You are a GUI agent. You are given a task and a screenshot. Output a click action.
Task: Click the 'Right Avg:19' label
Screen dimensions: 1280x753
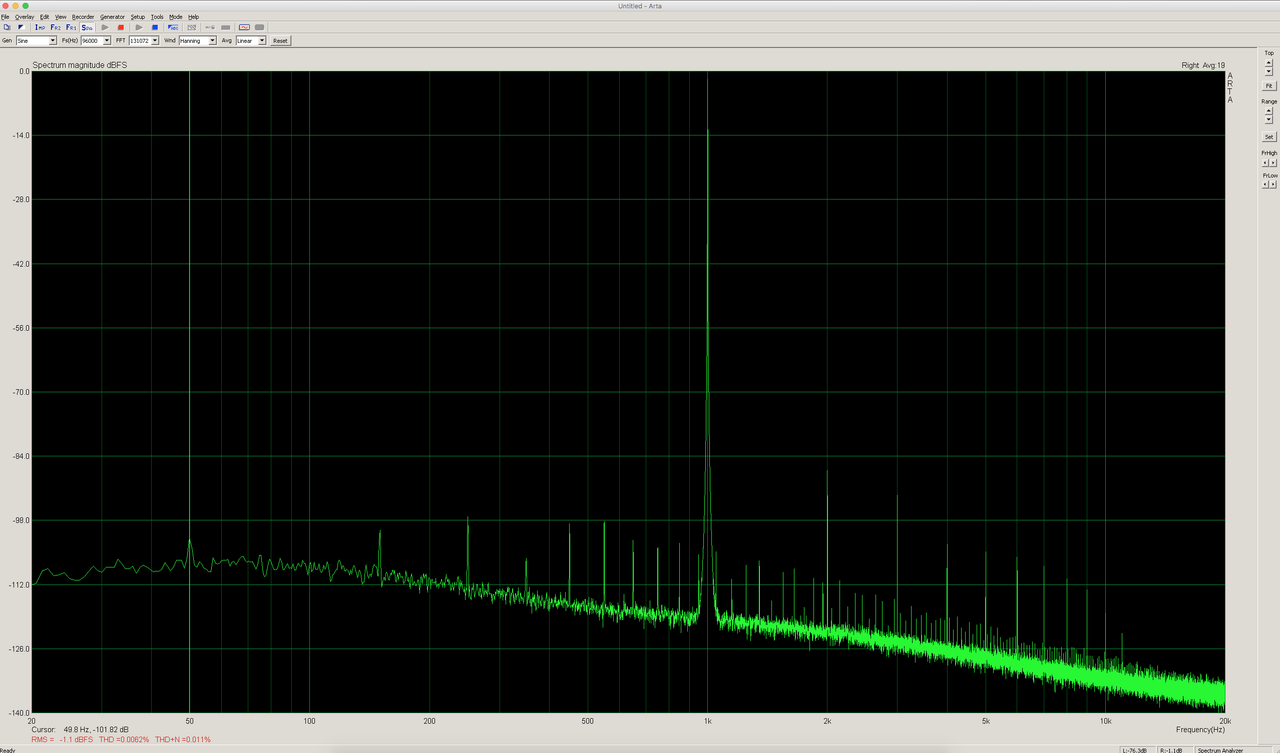1203,65
